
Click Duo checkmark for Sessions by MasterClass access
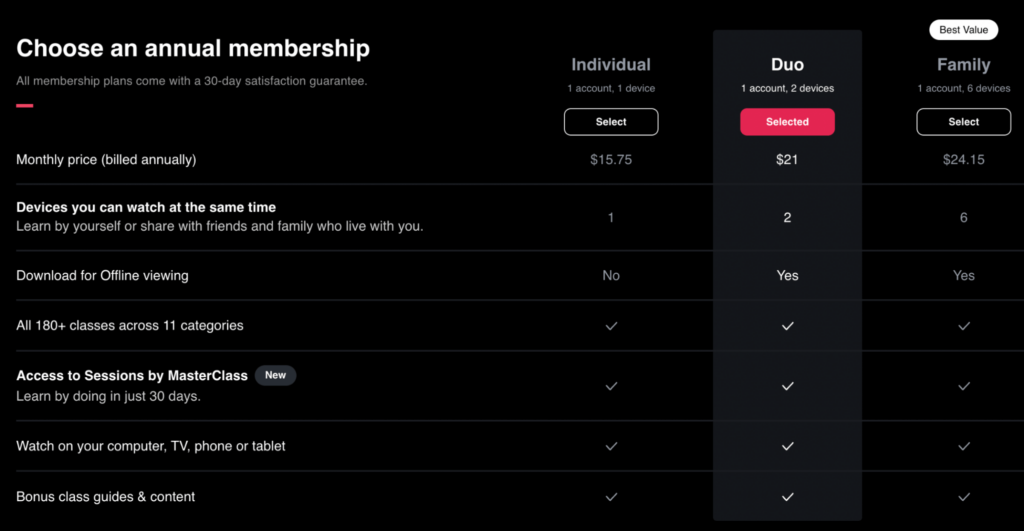788,386
